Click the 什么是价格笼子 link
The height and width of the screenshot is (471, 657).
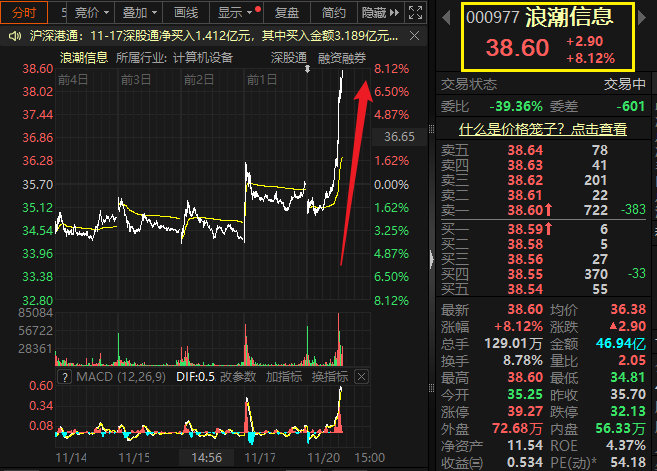(x=543, y=129)
